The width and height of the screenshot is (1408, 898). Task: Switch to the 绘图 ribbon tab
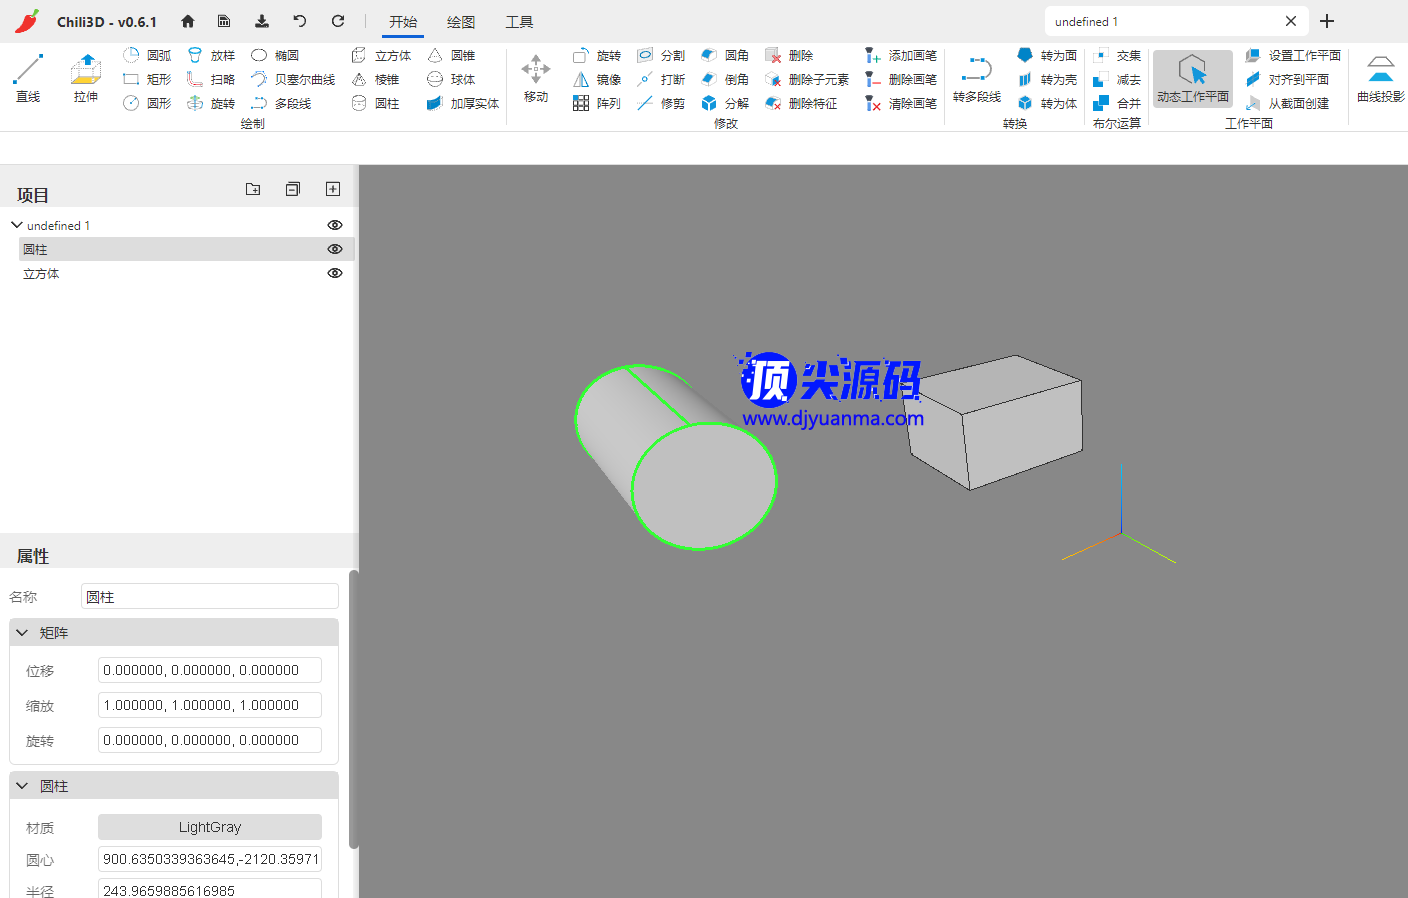tap(461, 22)
